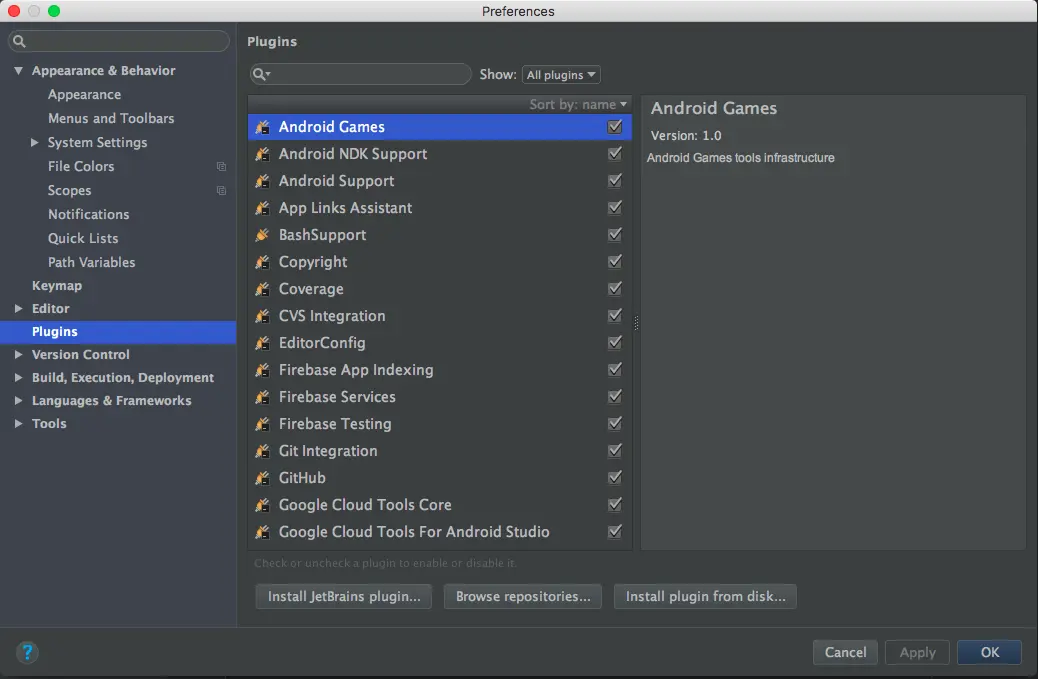Uncheck the Copyright plugin checkbox
This screenshot has height=679, width=1038.
(614, 261)
